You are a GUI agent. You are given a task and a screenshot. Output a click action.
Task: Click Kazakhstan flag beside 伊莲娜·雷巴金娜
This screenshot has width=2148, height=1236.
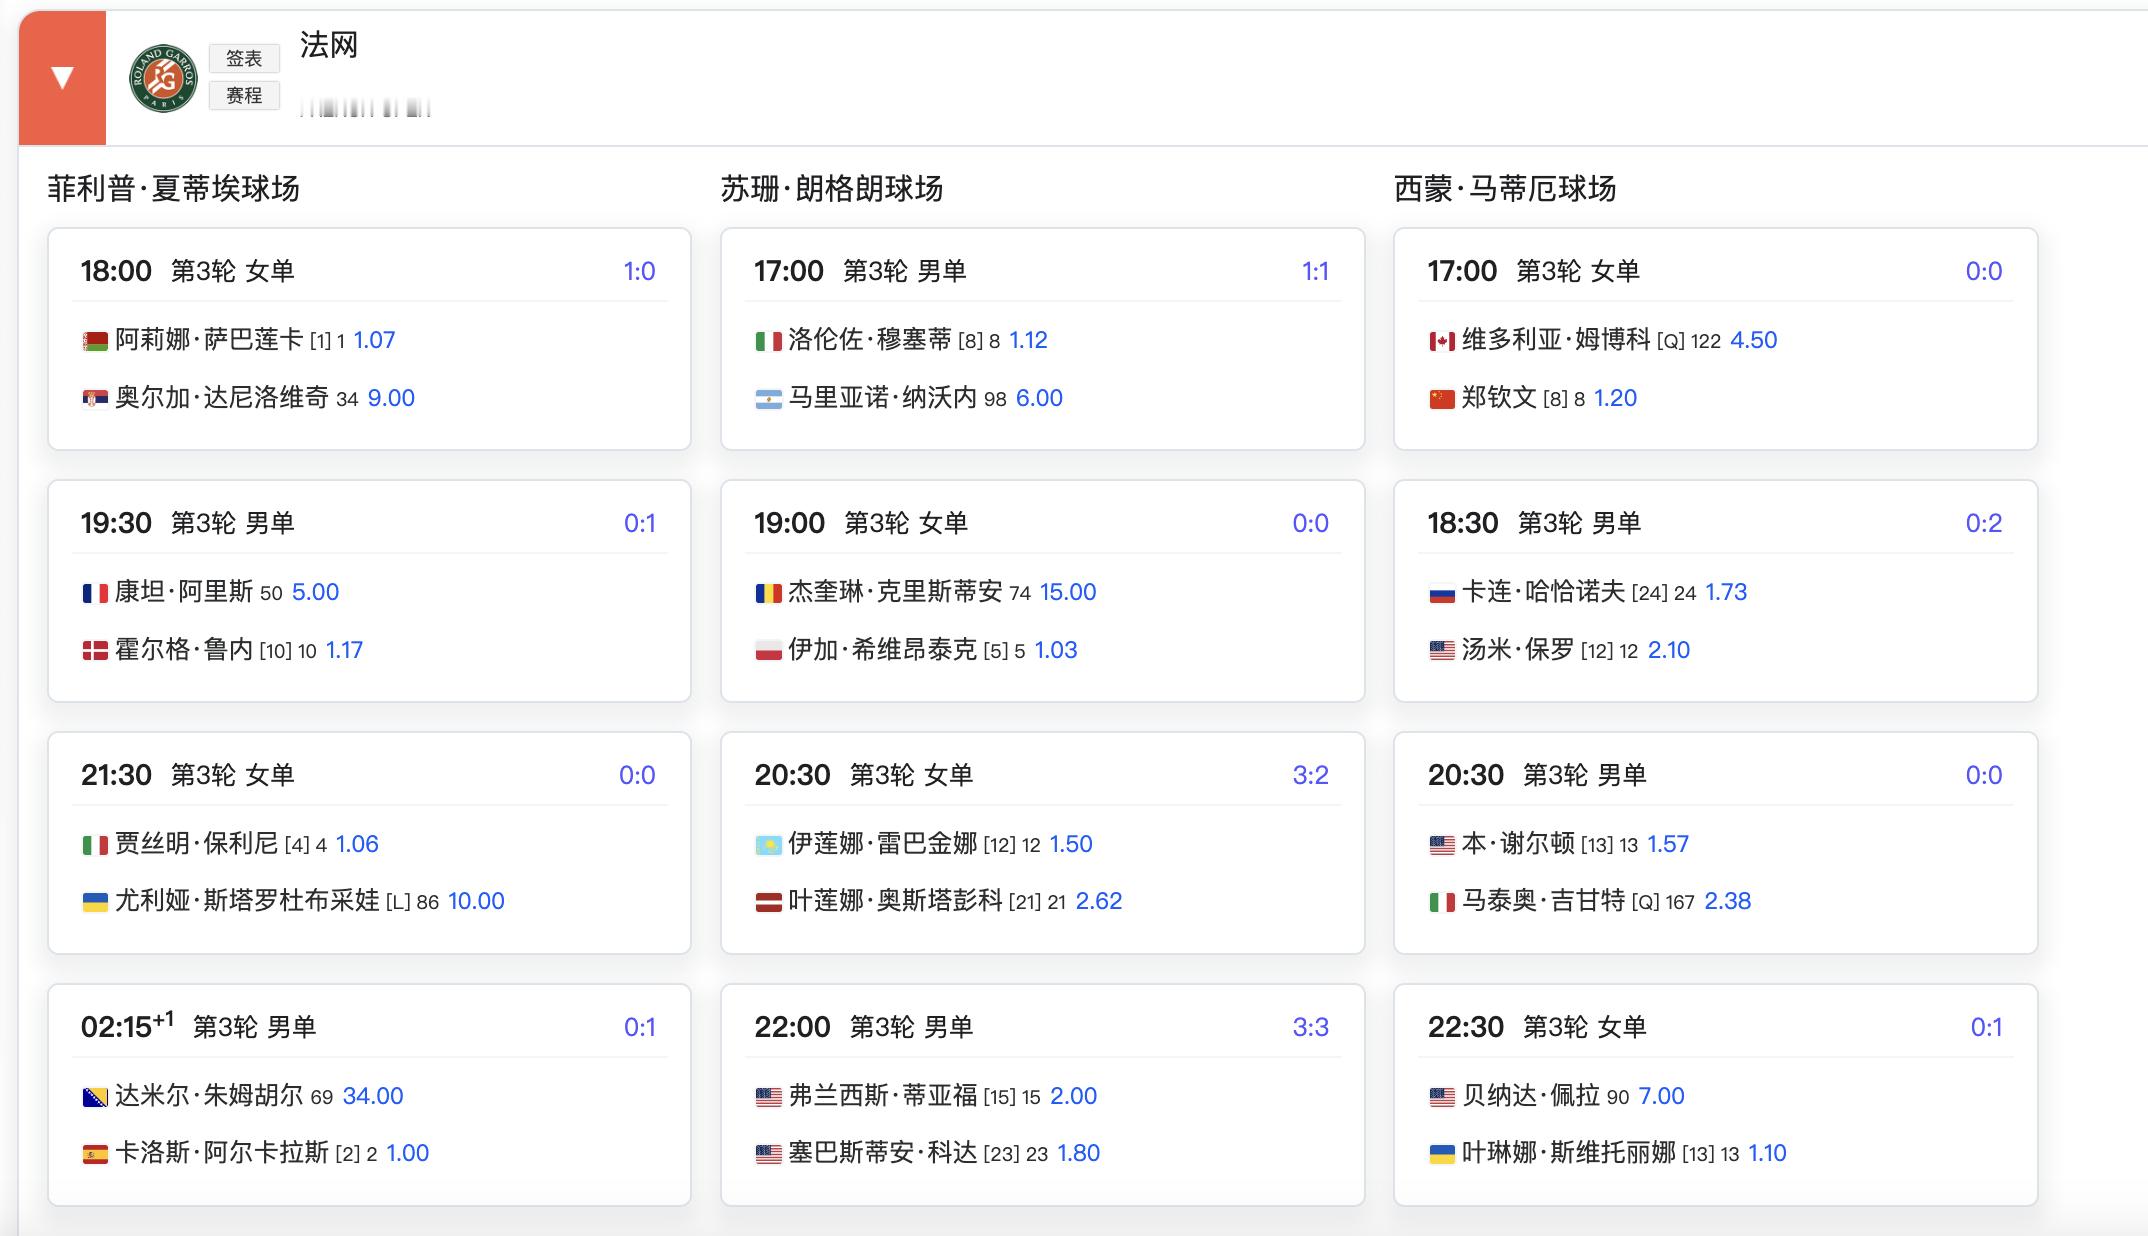(768, 846)
